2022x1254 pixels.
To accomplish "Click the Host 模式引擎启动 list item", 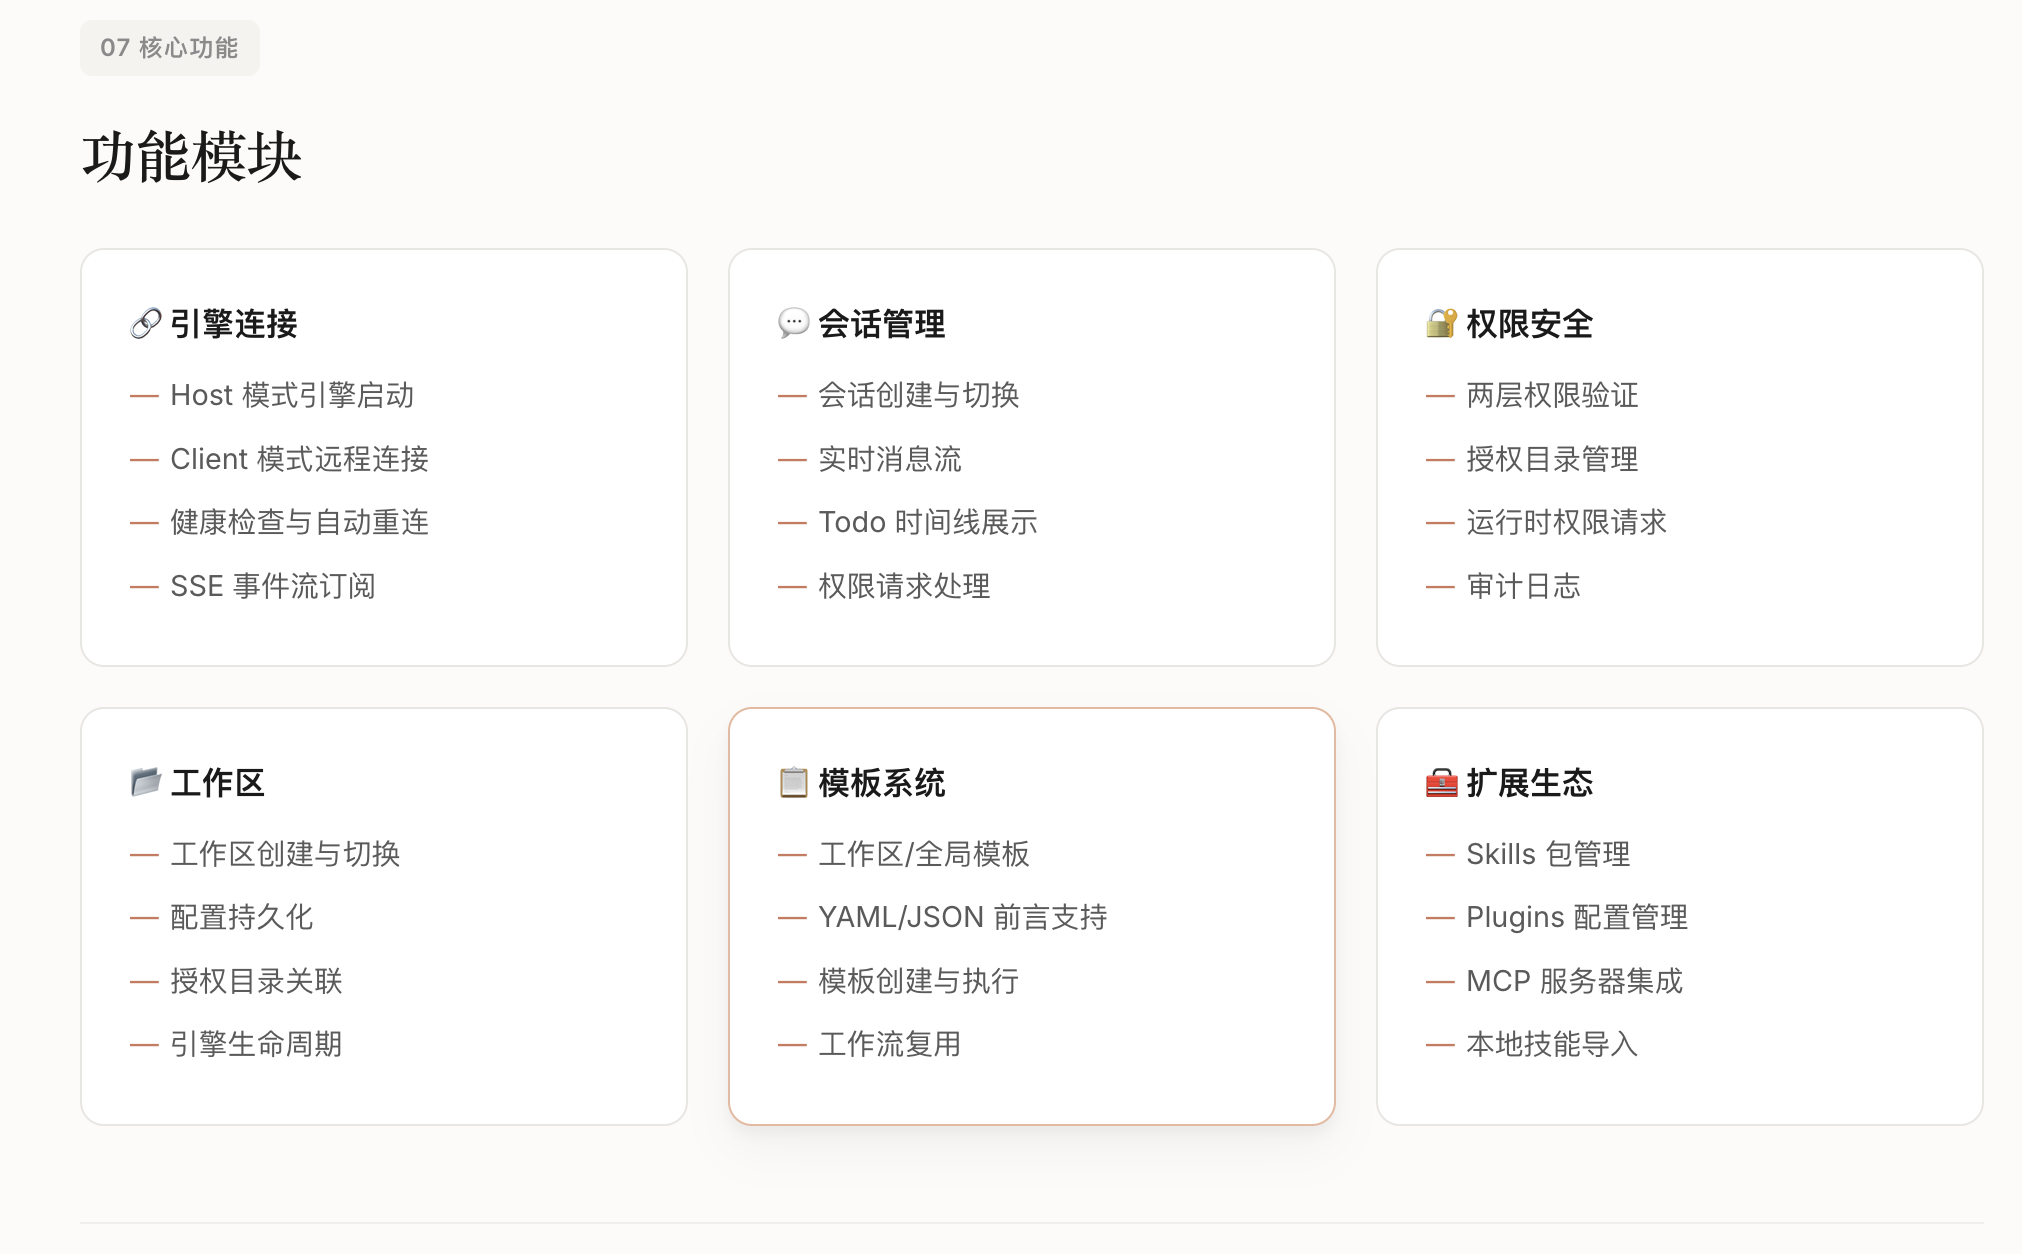I will click(x=291, y=395).
